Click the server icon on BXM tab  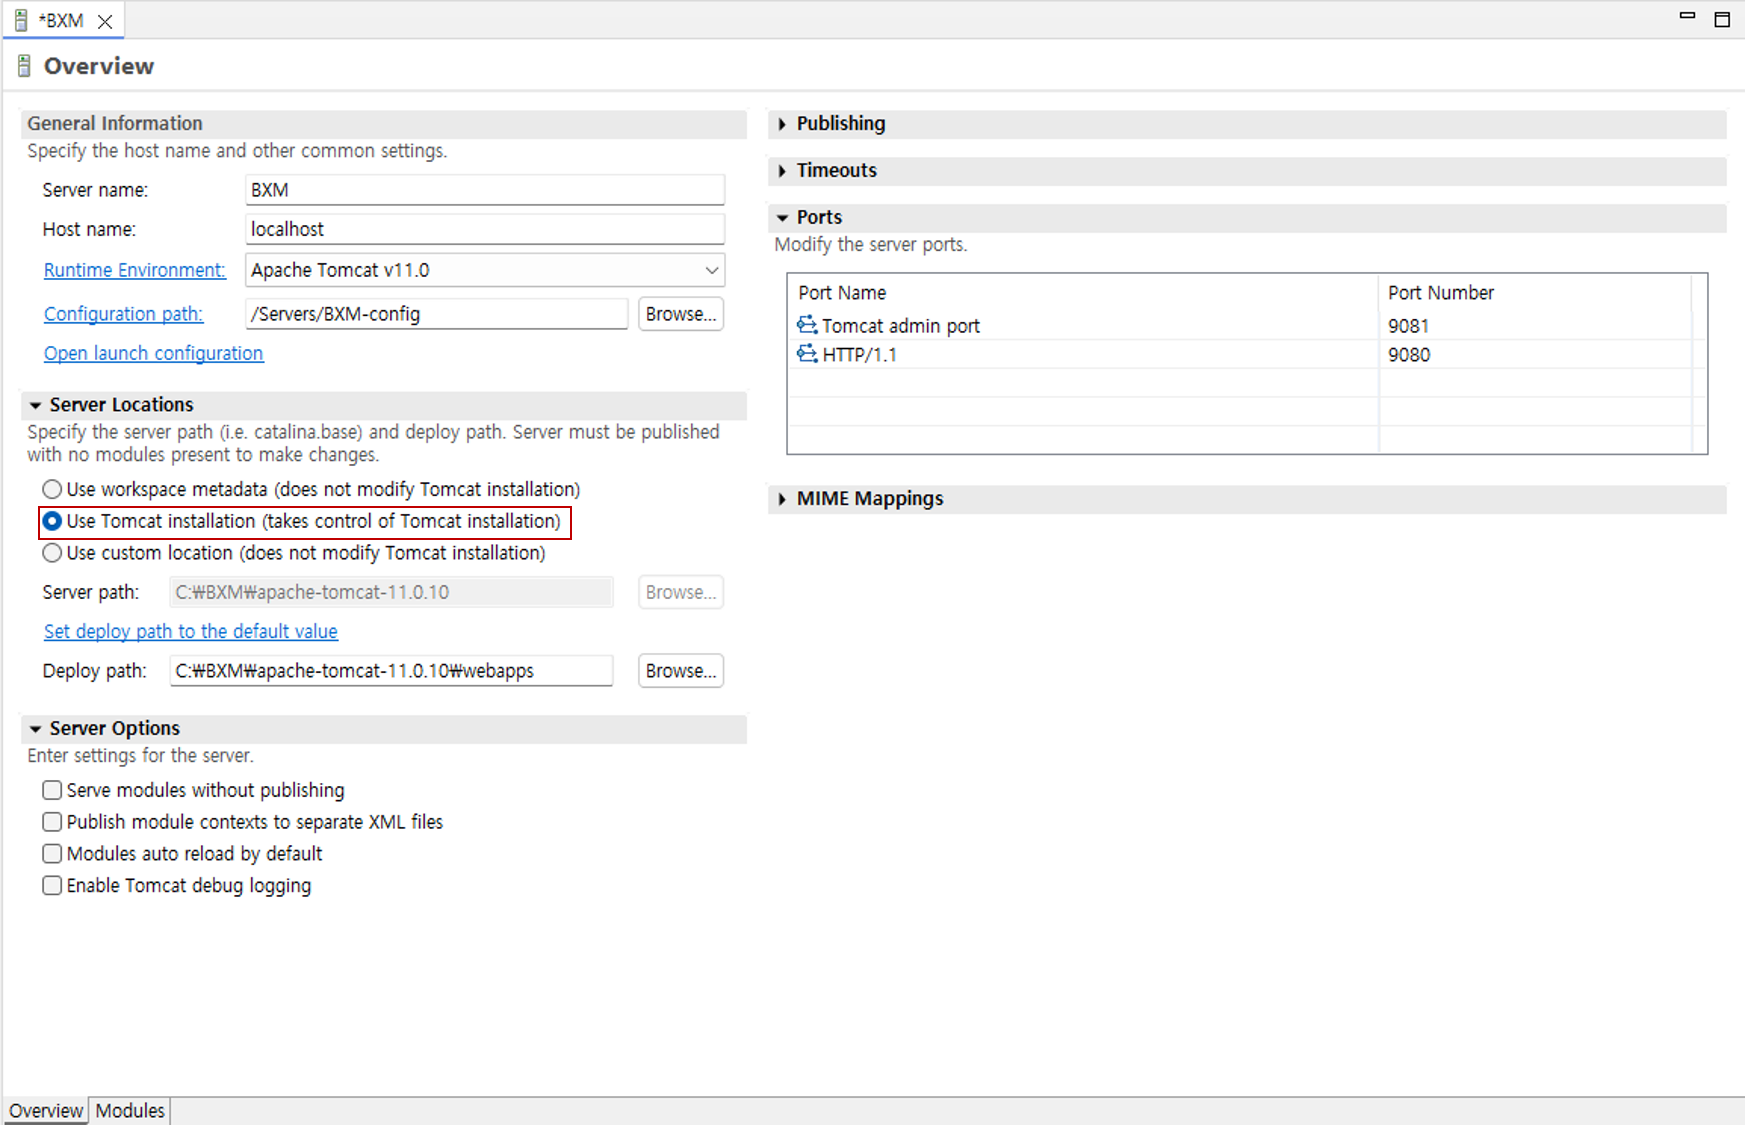point(21,20)
